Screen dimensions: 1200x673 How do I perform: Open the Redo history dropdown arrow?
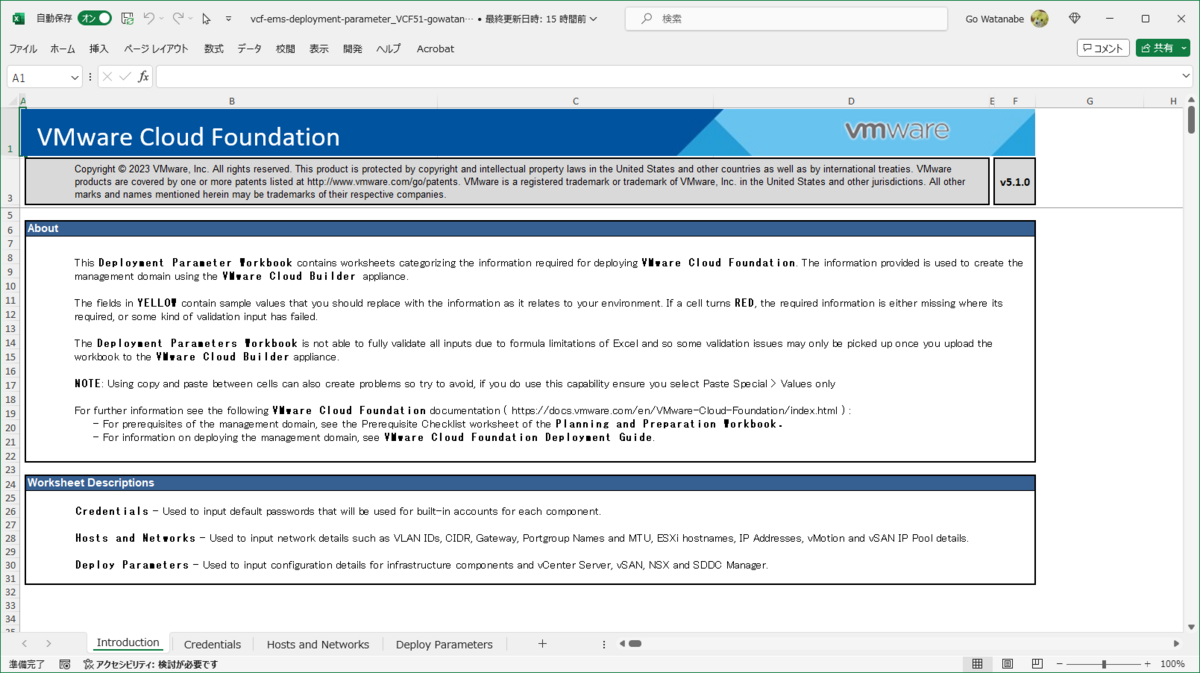[191, 19]
